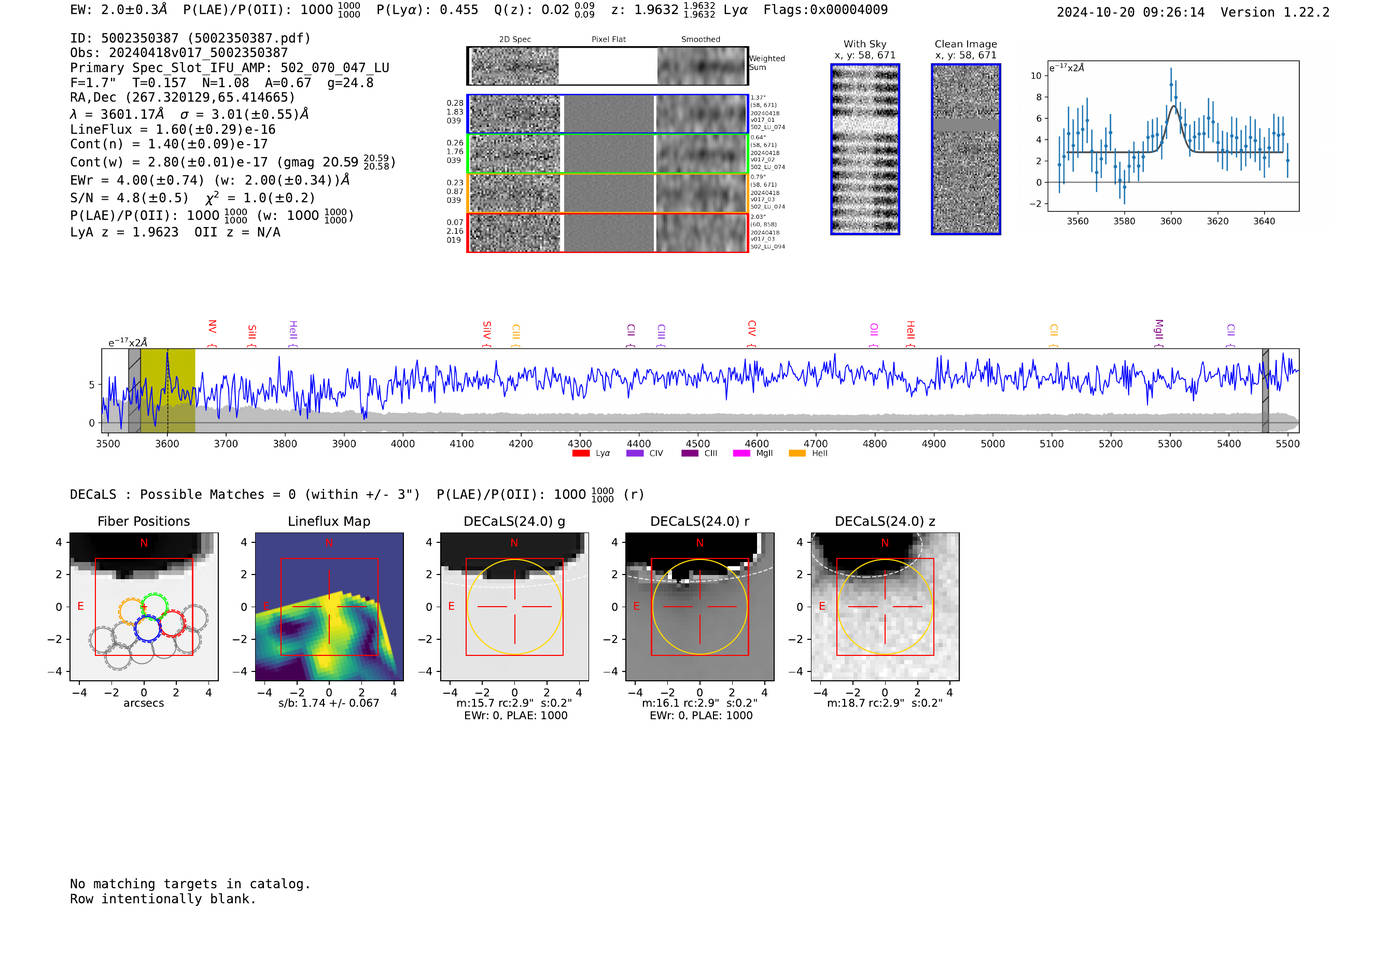Click the No matching targets in catalog text
This screenshot has height=953, width=1400.
pos(190,884)
